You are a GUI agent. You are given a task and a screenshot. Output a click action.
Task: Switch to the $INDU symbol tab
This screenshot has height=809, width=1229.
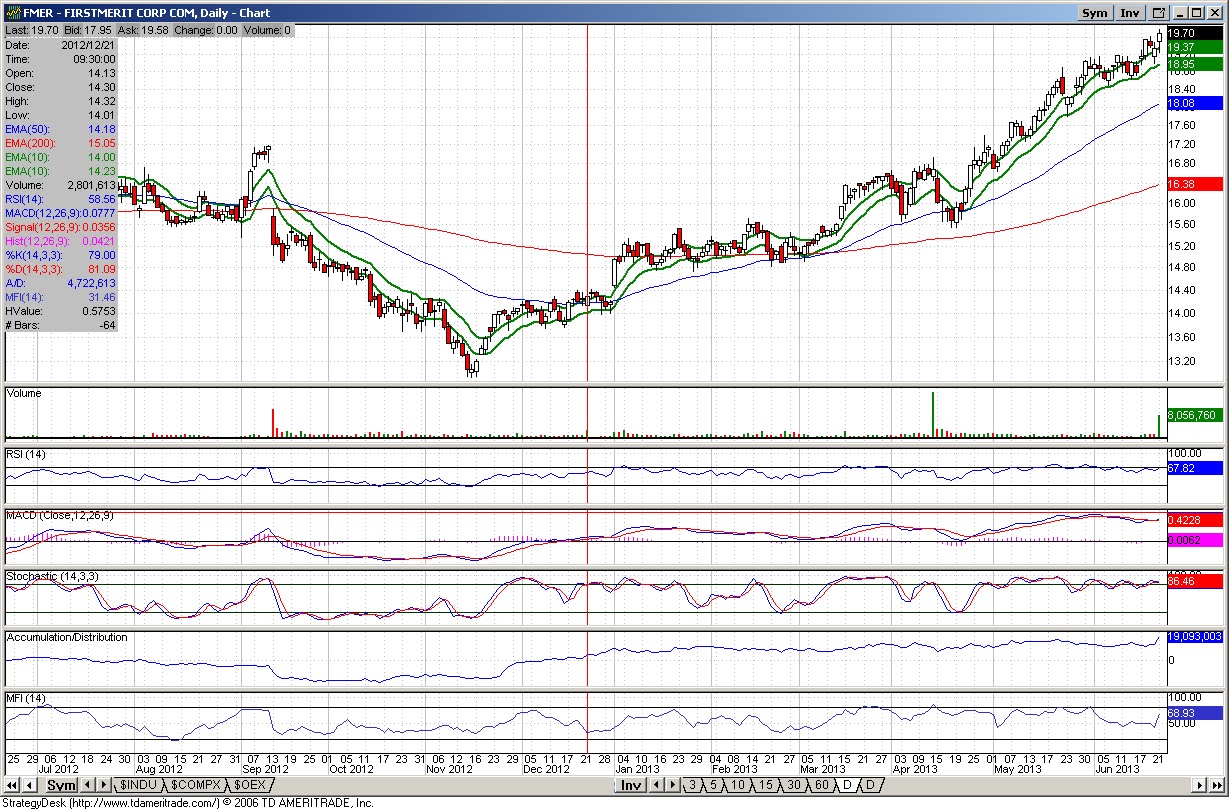tap(139, 786)
